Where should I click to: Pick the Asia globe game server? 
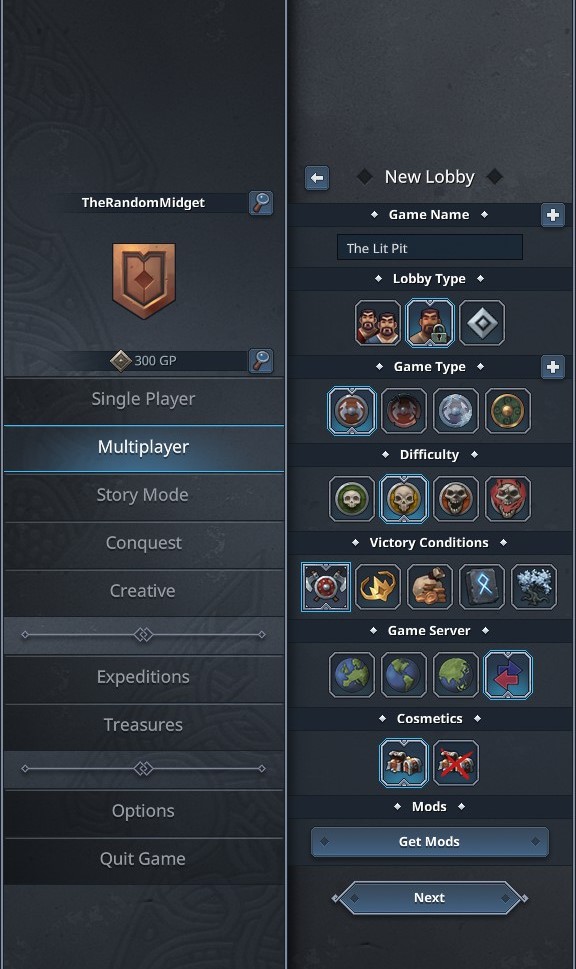coord(455,674)
